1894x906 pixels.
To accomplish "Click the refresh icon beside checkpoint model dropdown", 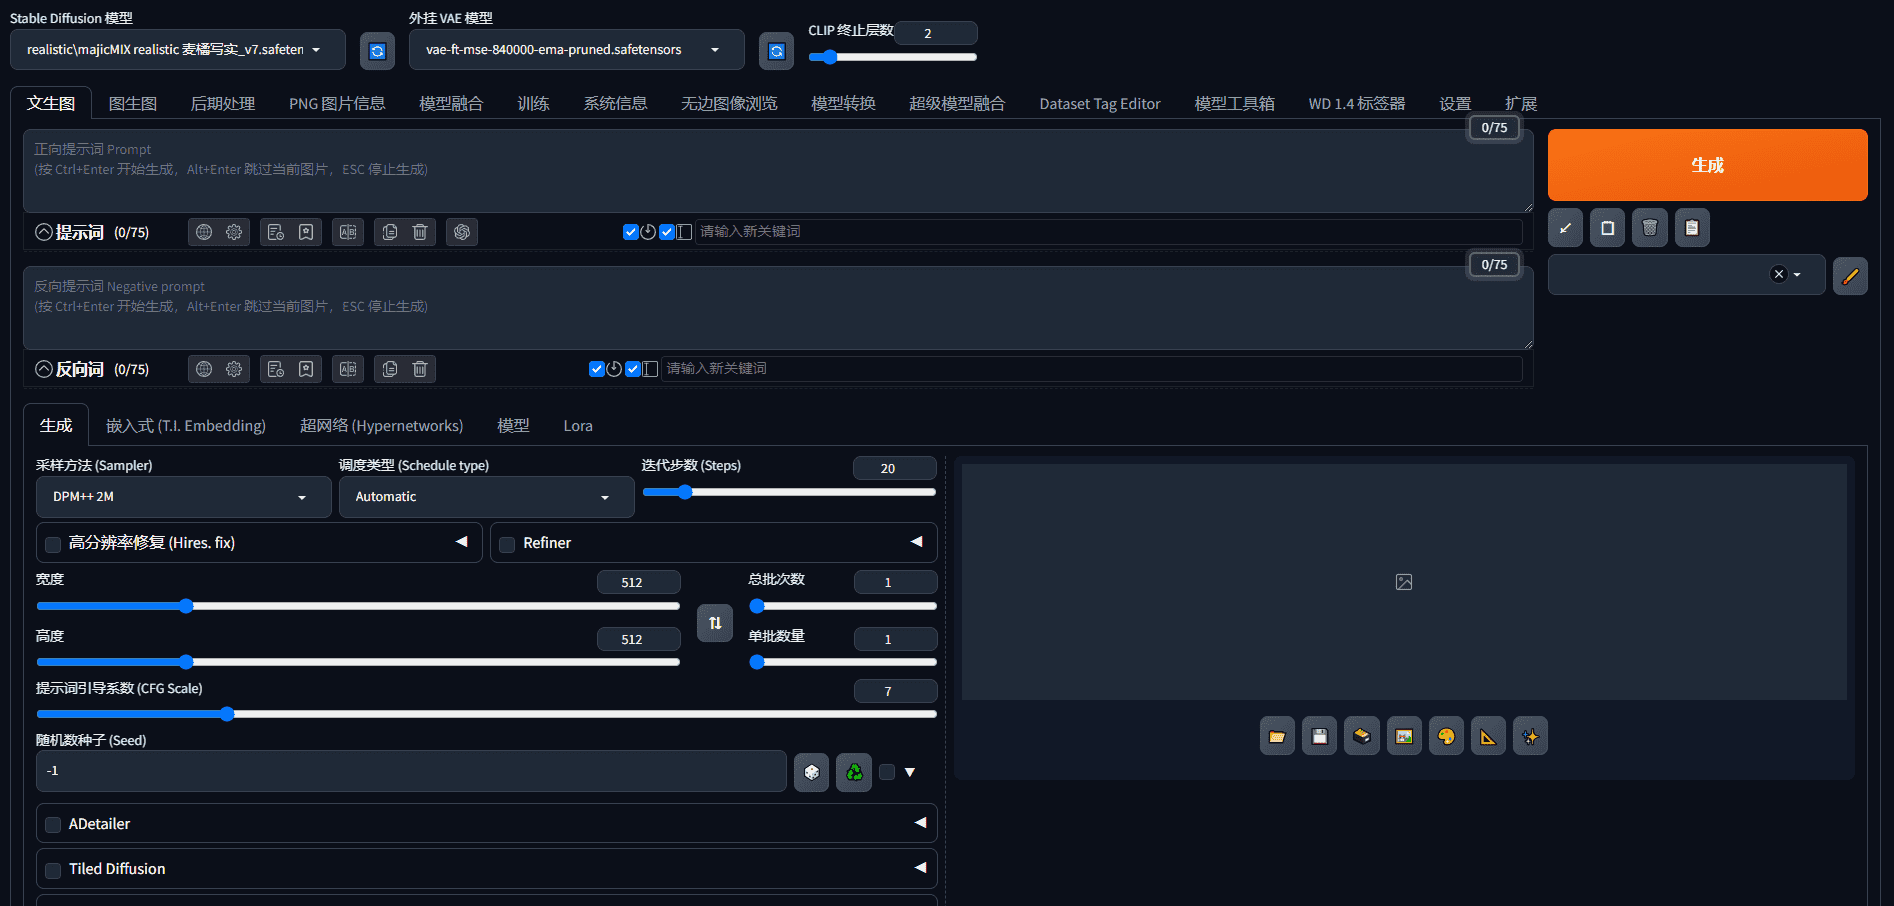I will [x=377, y=51].
